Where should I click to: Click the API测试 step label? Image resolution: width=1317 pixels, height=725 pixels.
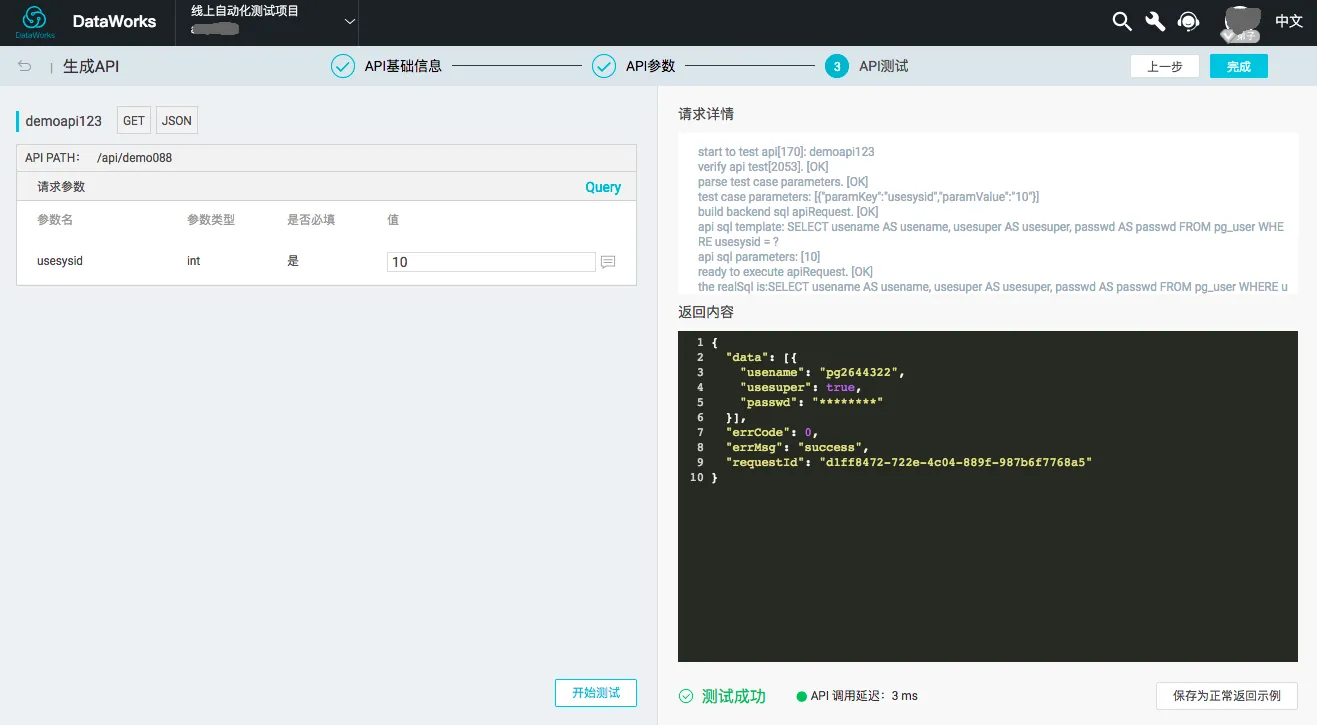point(884,66)
